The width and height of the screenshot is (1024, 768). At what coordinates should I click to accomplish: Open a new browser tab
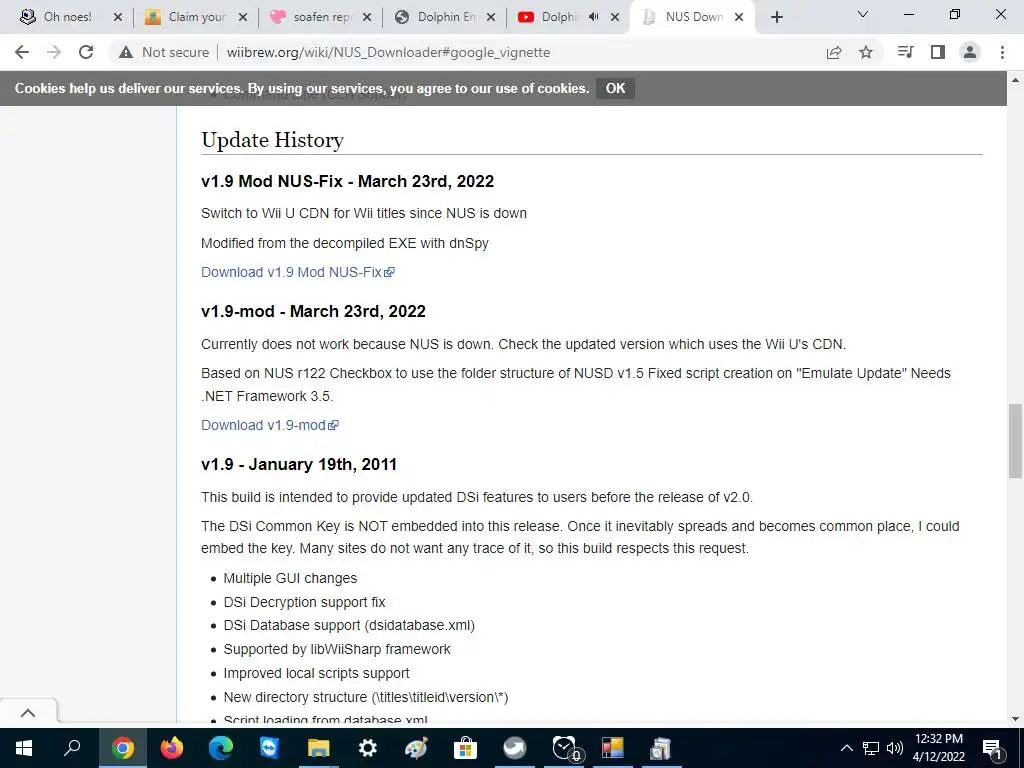point(776,18)
